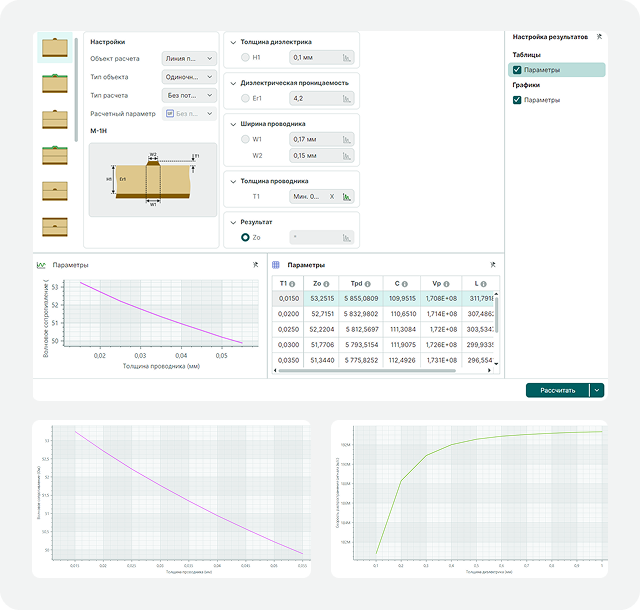The height and width of the screenshot is (610, 640).
Task: Click the chart icon in the Er1 field
Action: (347, 99)
